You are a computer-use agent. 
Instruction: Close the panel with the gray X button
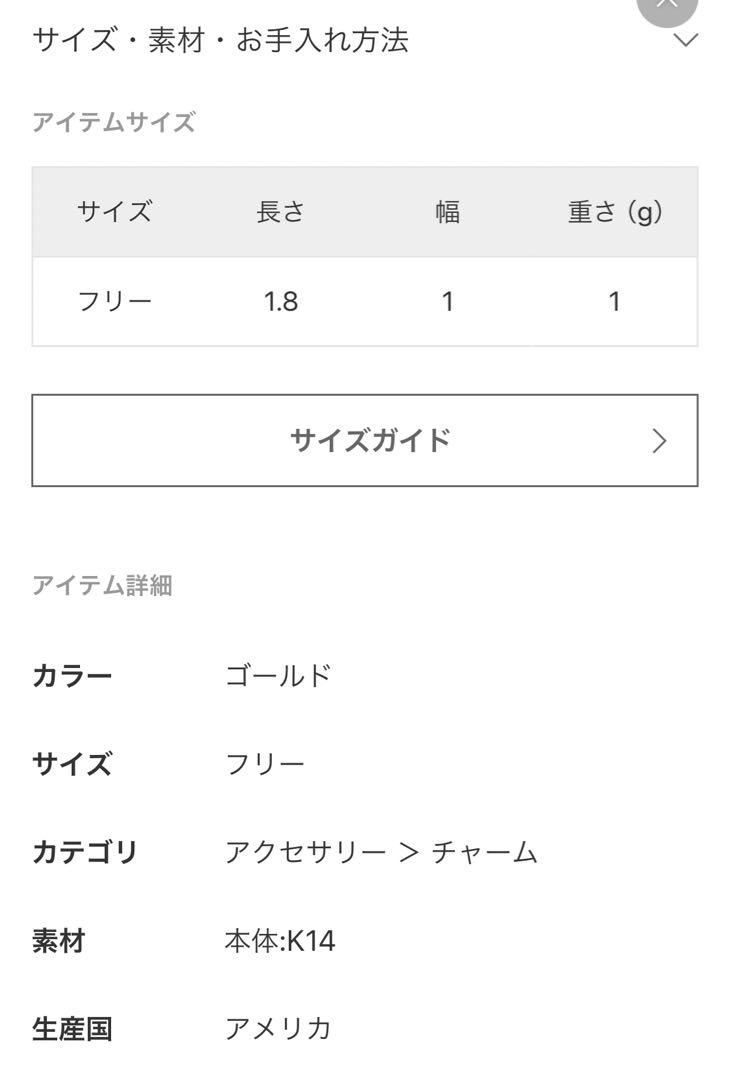pos(667,7)
